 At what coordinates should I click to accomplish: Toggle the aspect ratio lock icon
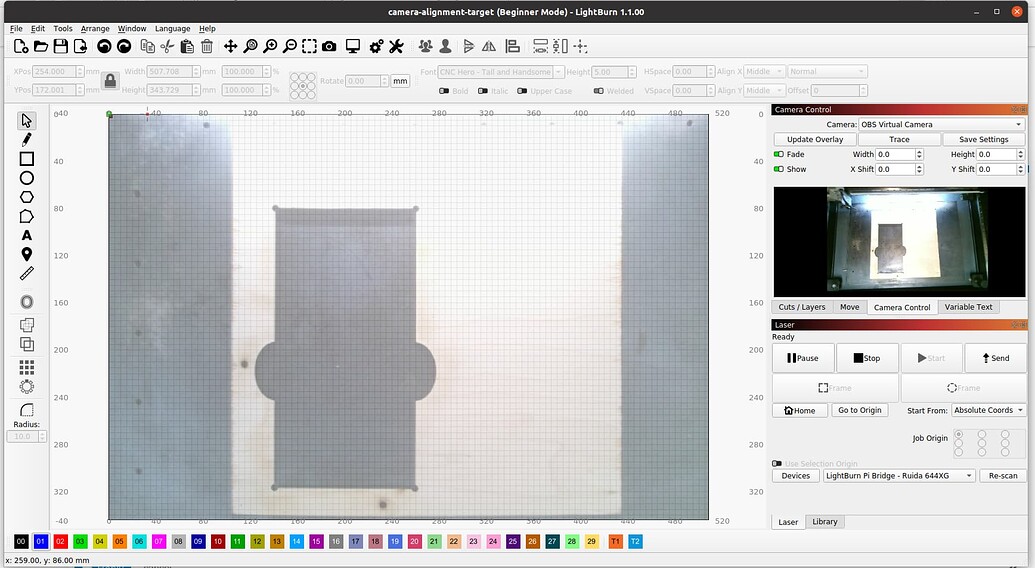pos(110,81)
